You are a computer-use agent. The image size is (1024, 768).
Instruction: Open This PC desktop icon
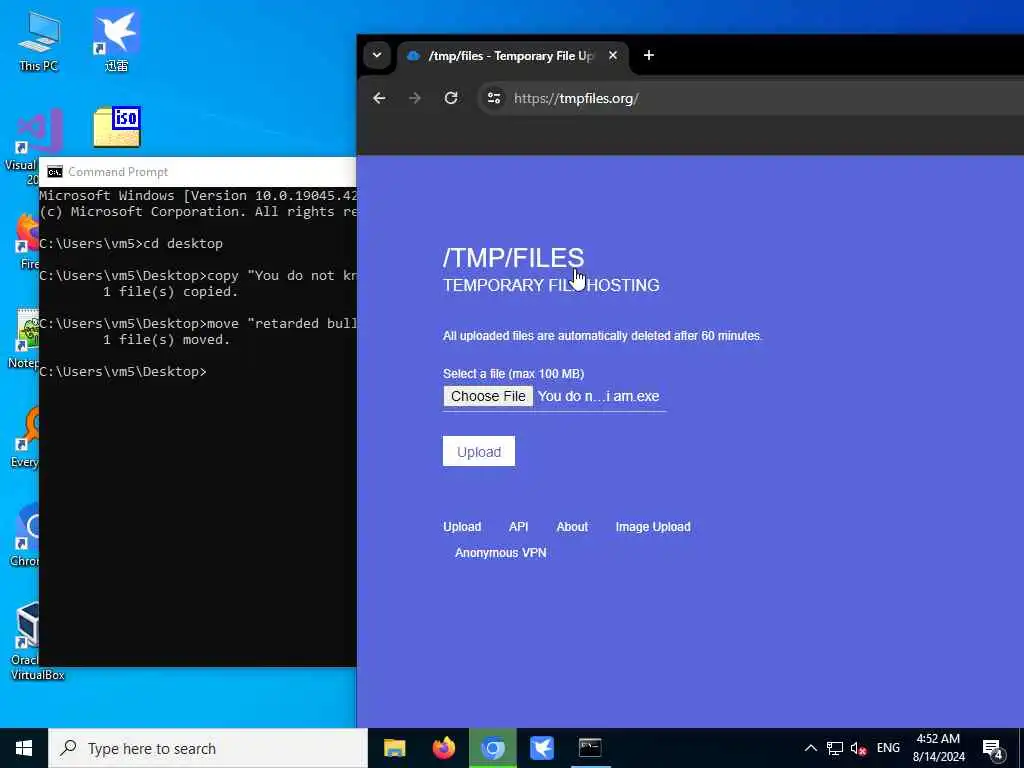pos(39,40)
